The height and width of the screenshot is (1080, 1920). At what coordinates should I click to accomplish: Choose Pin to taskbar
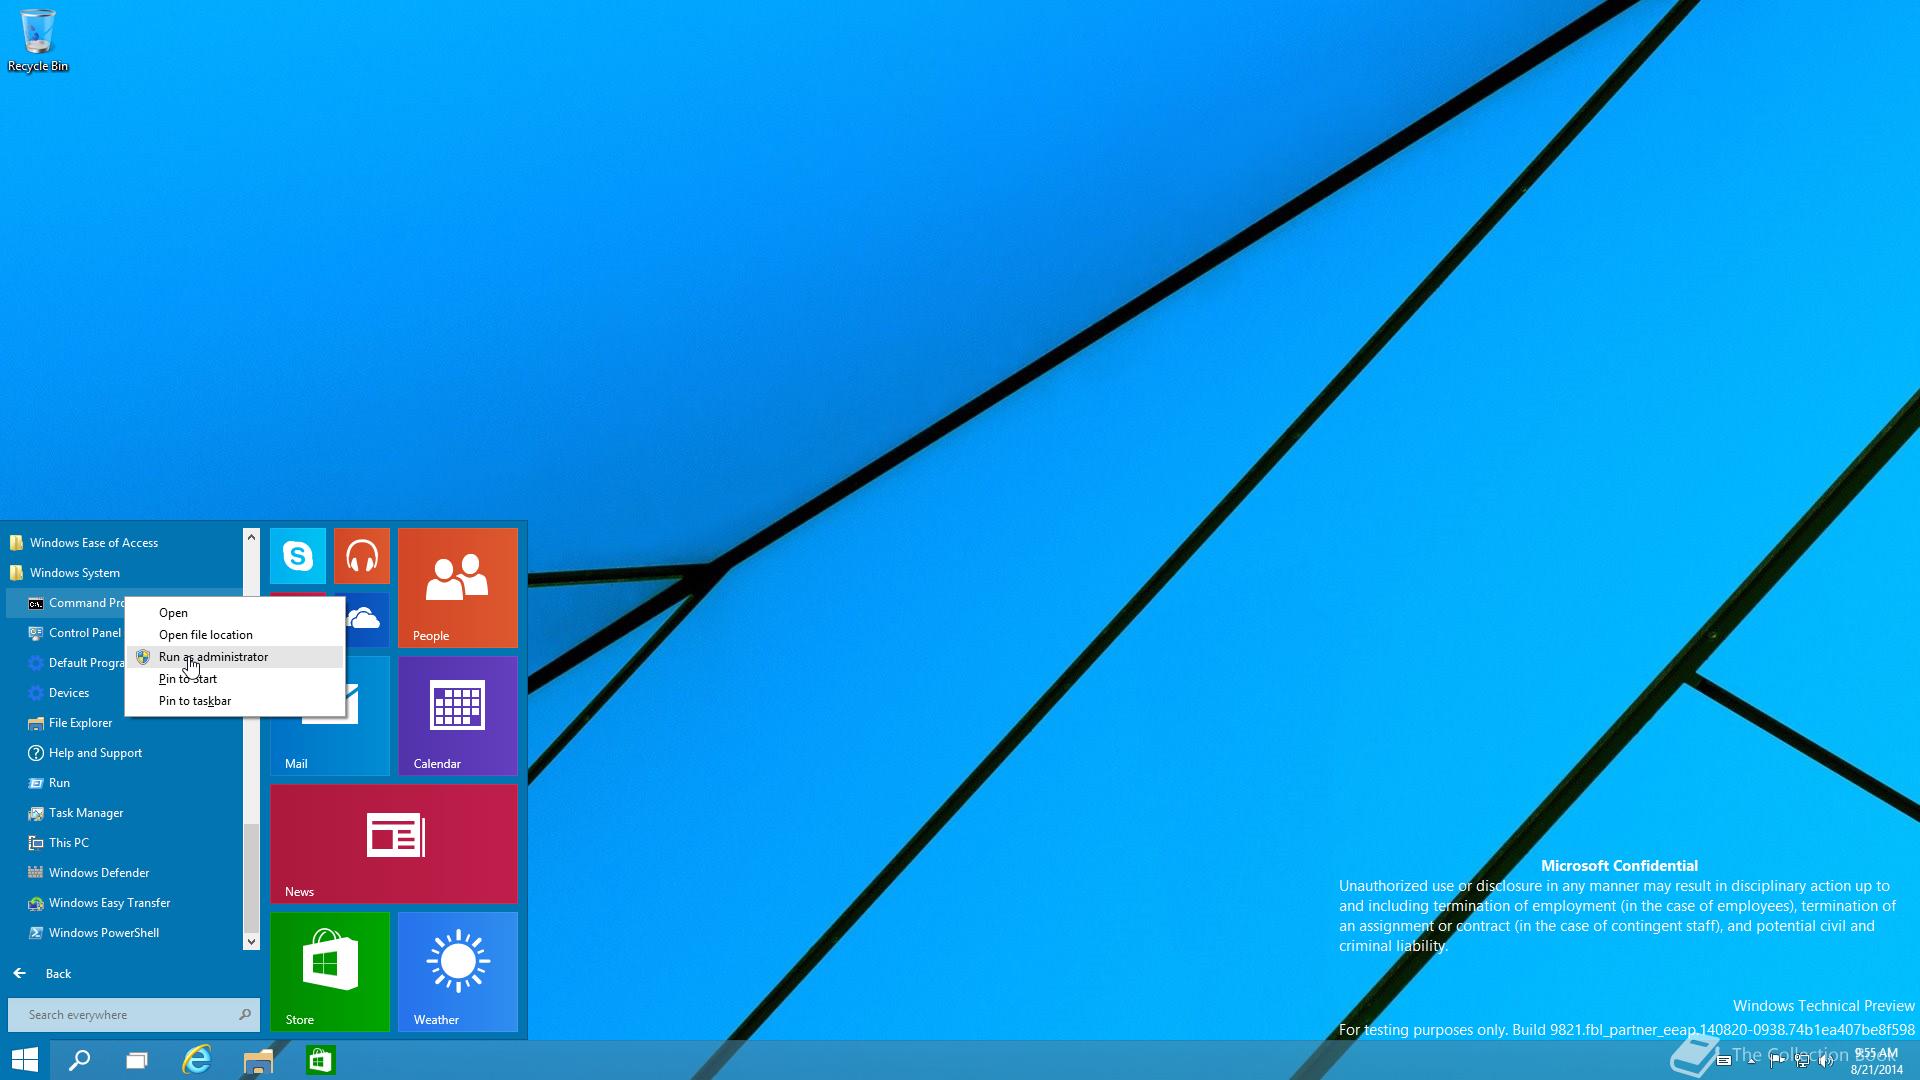[235, 701]
